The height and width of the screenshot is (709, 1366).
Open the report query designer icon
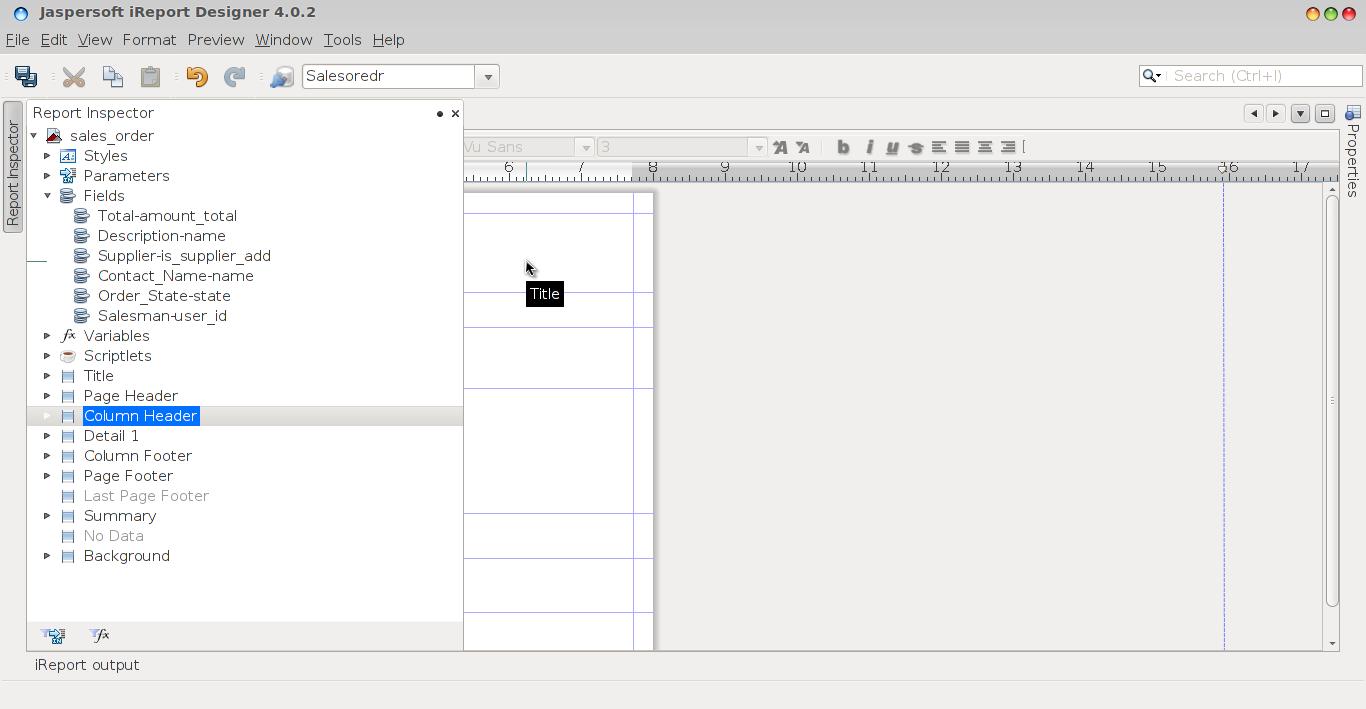pyautogui.click(x=281, y=76)
